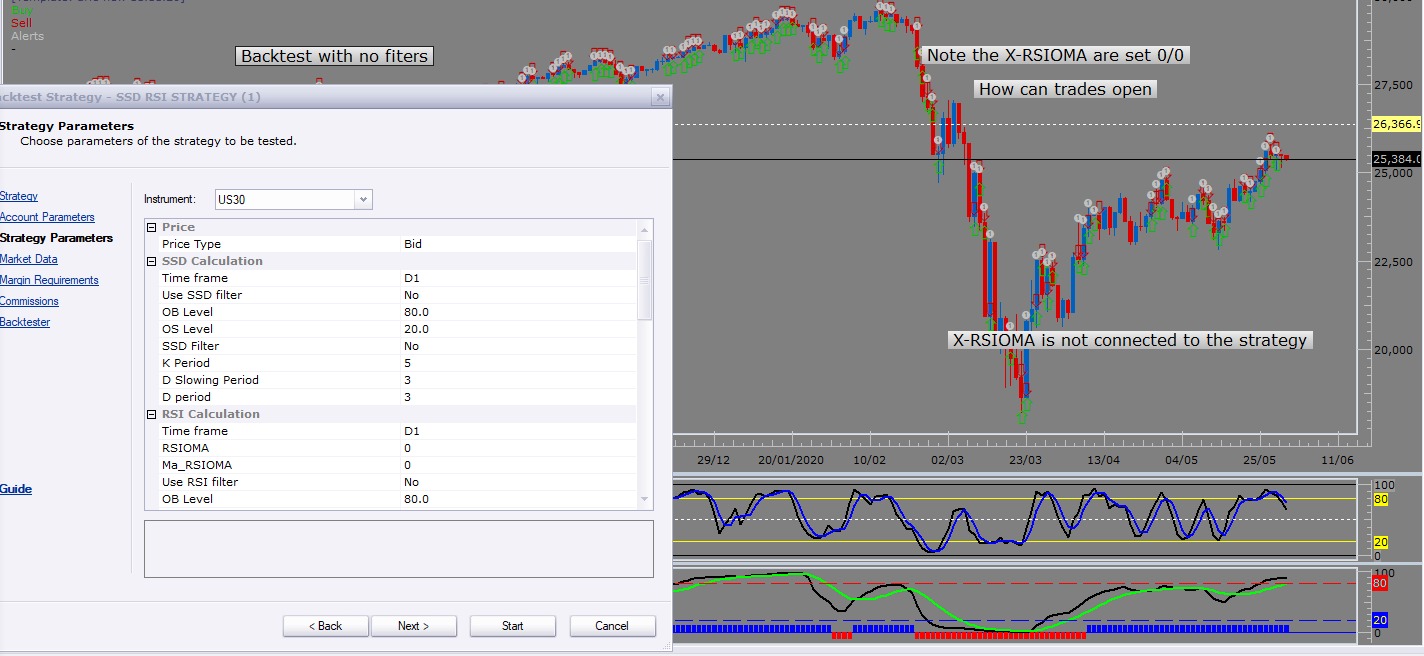This screenshot has height=656, width=1424.
Task: Open the Account Parameters step link
Action: [47, 217]
